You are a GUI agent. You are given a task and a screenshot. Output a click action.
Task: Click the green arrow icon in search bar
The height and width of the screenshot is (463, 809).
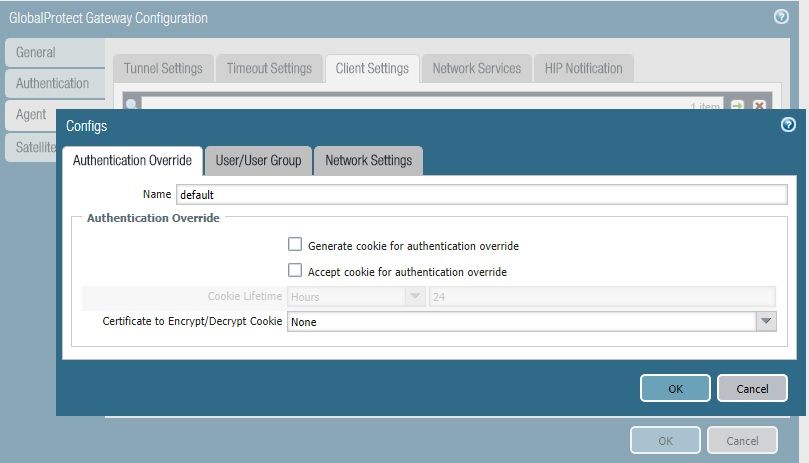click(737, 105)
